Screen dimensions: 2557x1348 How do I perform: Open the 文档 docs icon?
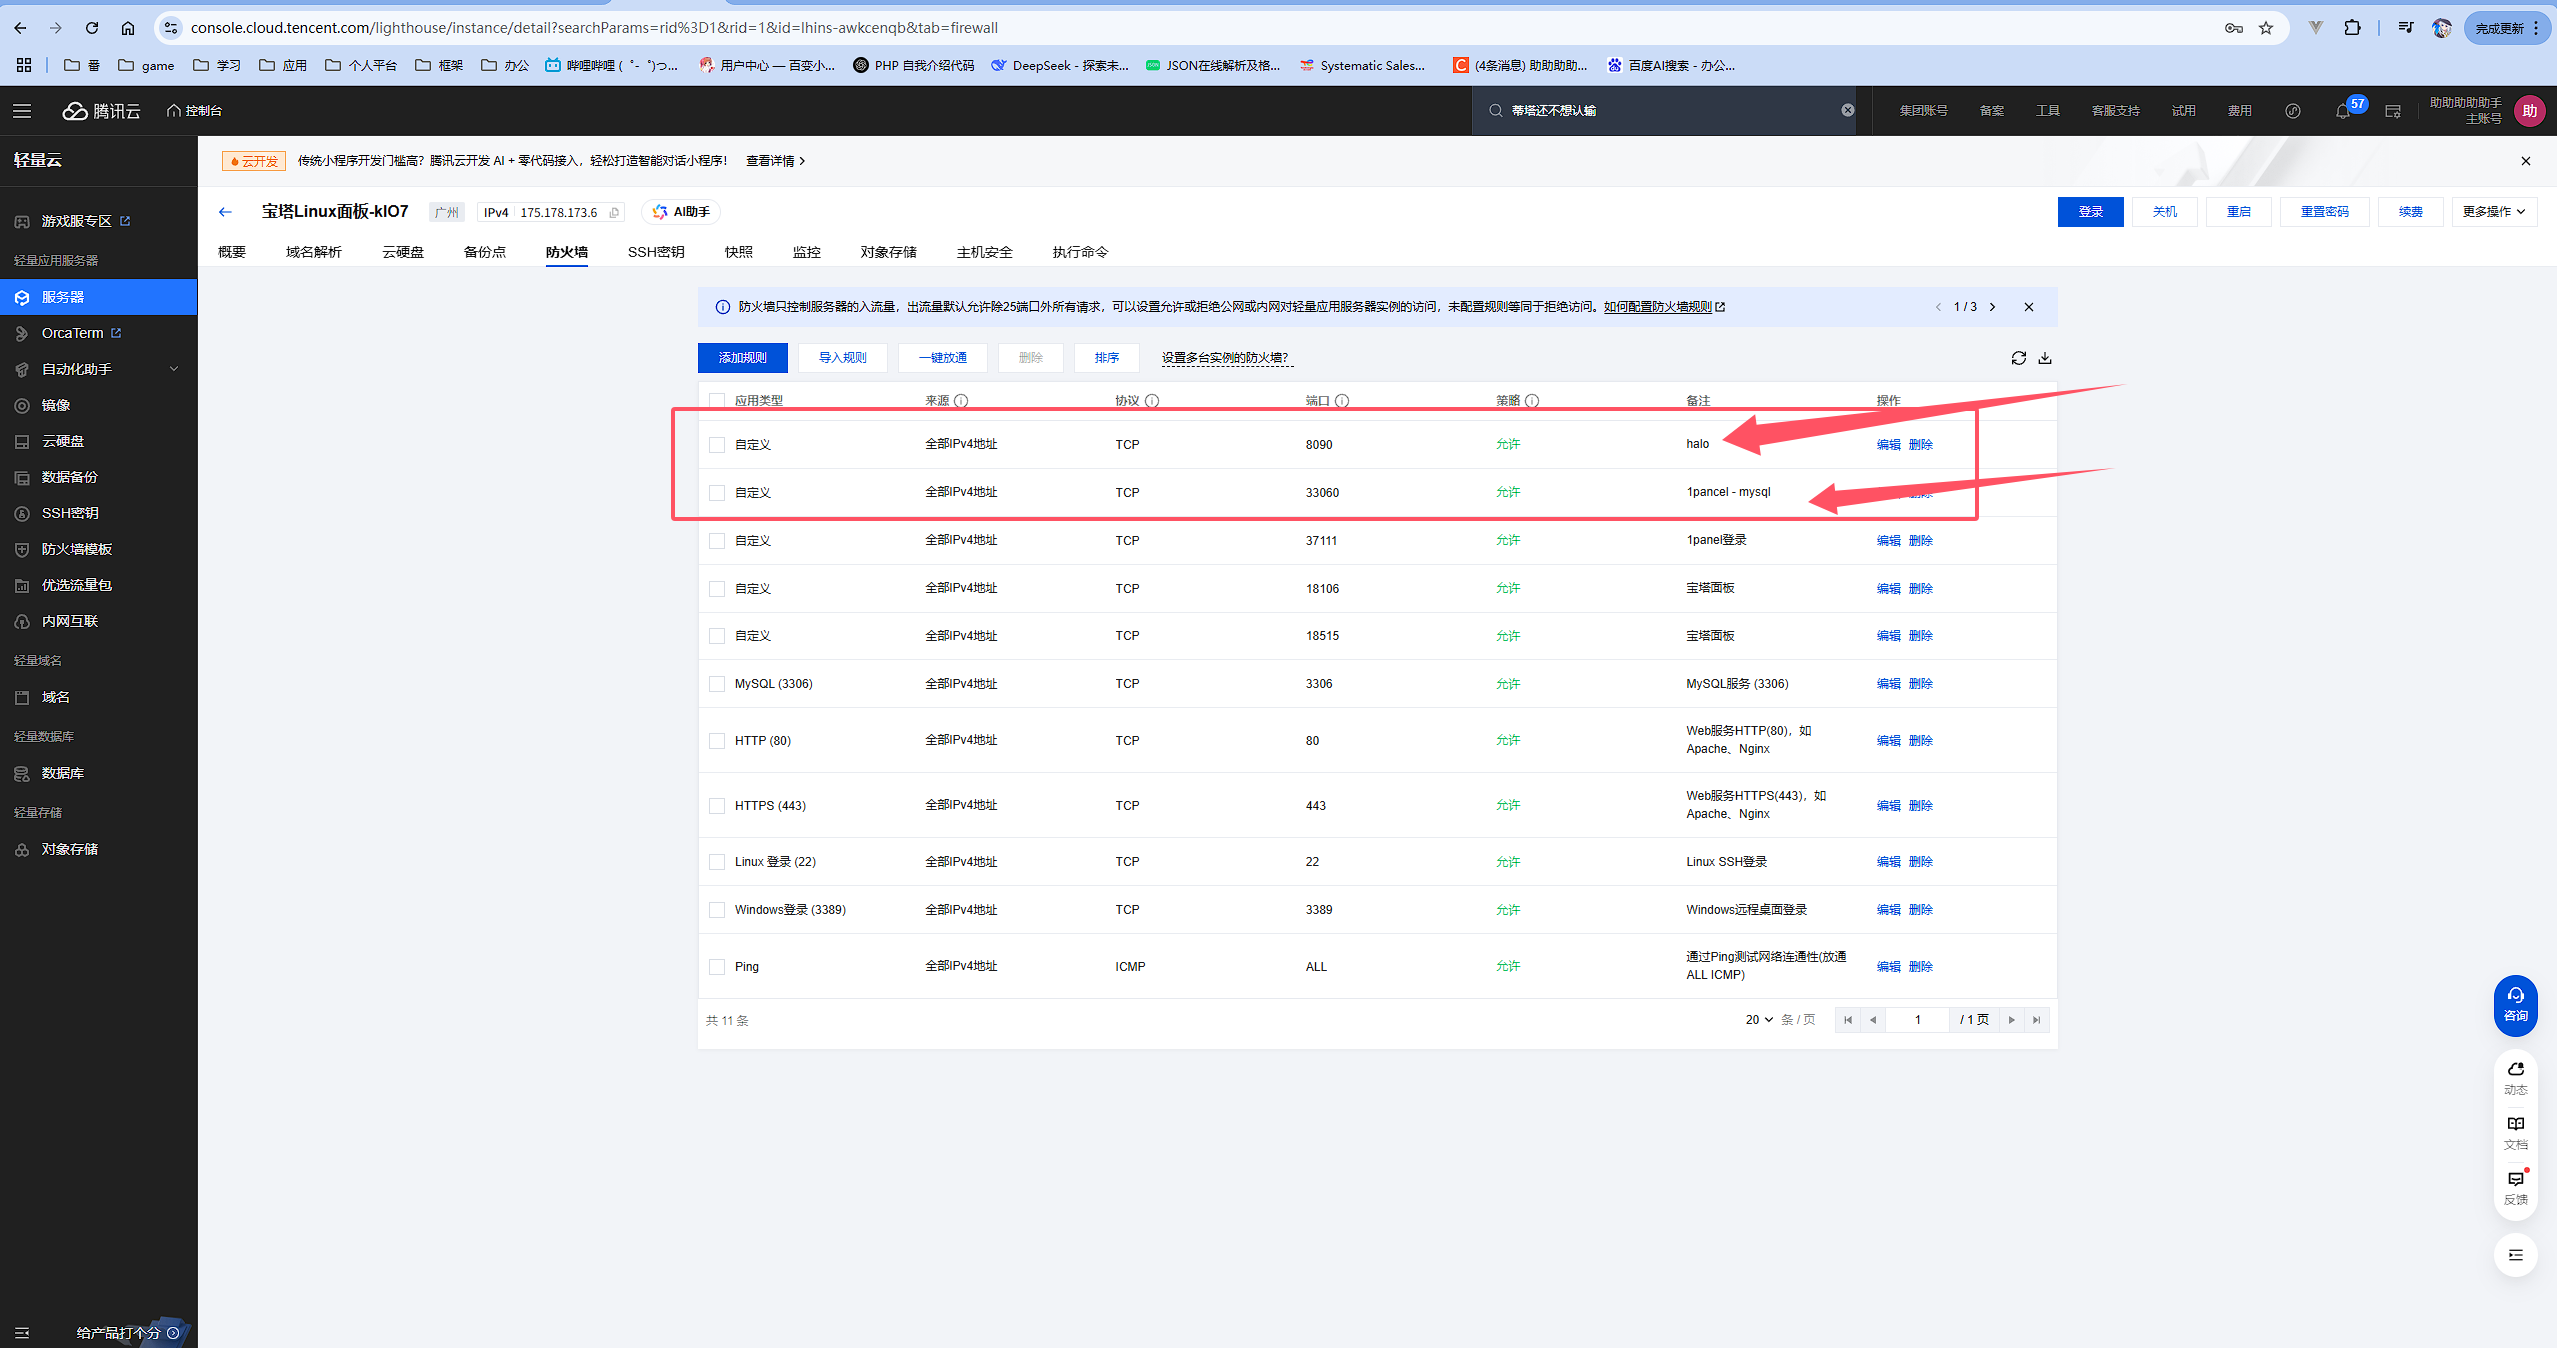point(2515,1132)
